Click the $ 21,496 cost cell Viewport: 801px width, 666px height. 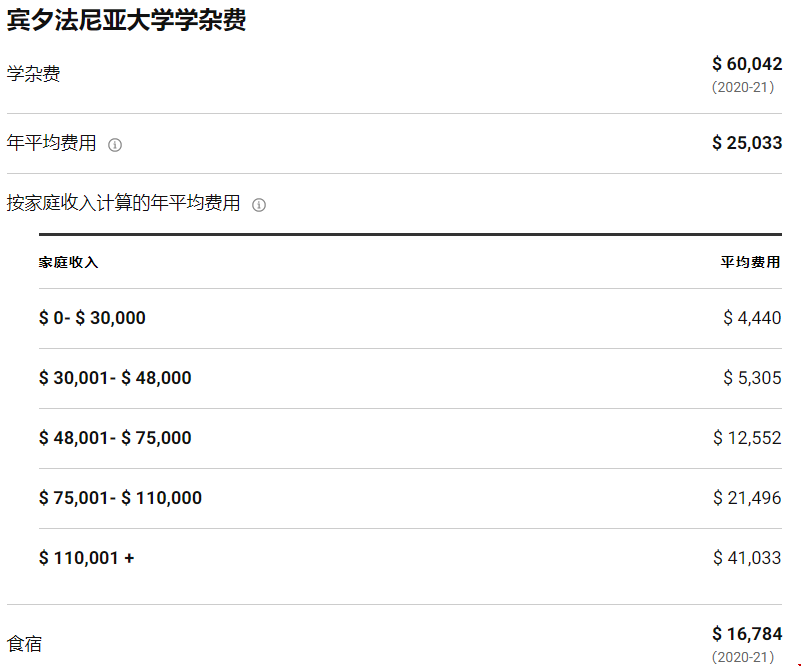[x=747, y=498]
